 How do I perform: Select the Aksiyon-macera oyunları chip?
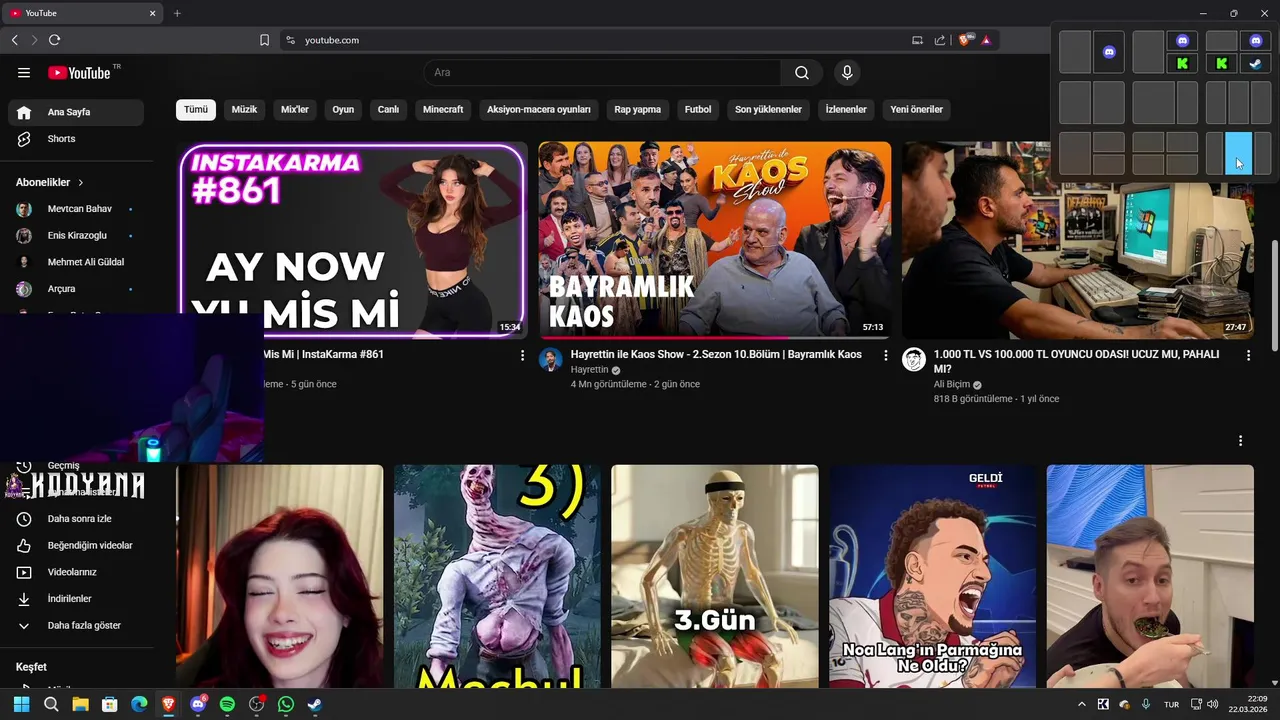(x=539, y=109)
